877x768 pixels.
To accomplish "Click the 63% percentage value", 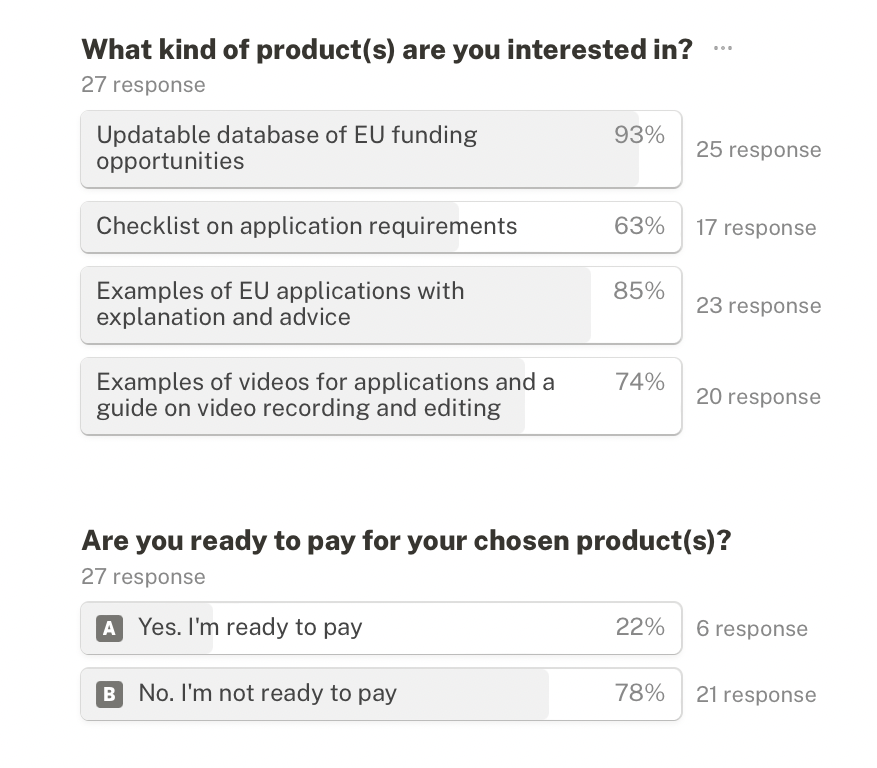I will coord(639,226).
